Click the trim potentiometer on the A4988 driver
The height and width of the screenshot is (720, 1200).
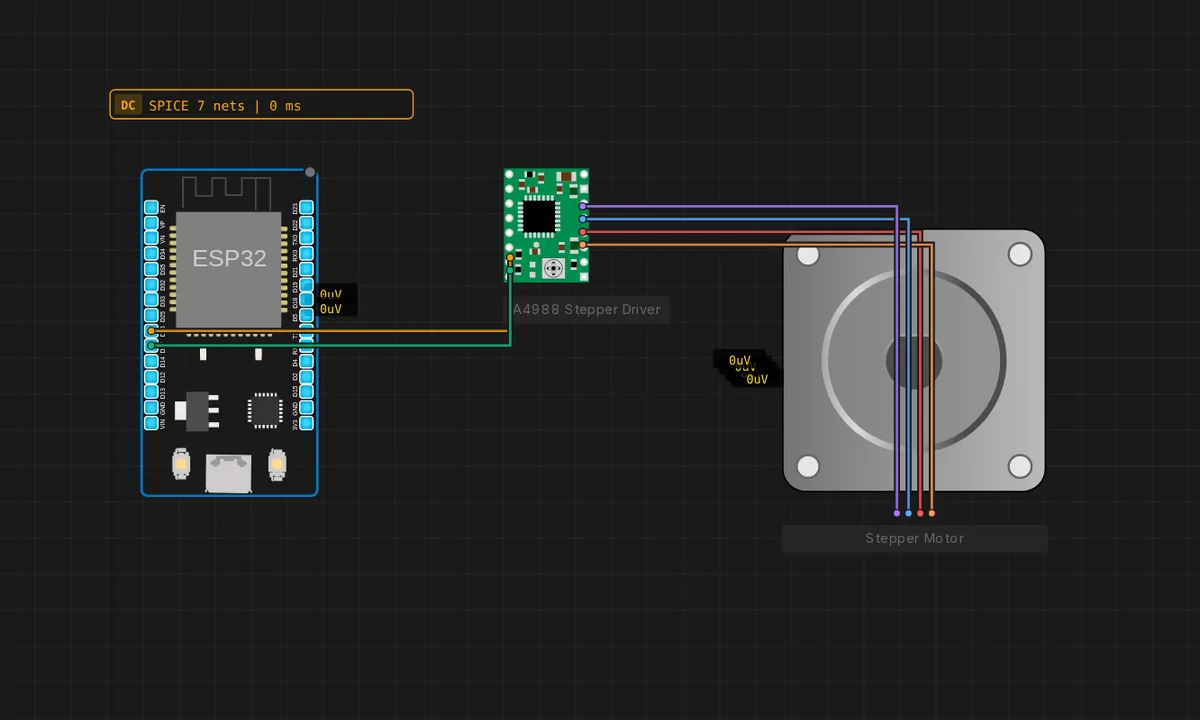554,268
